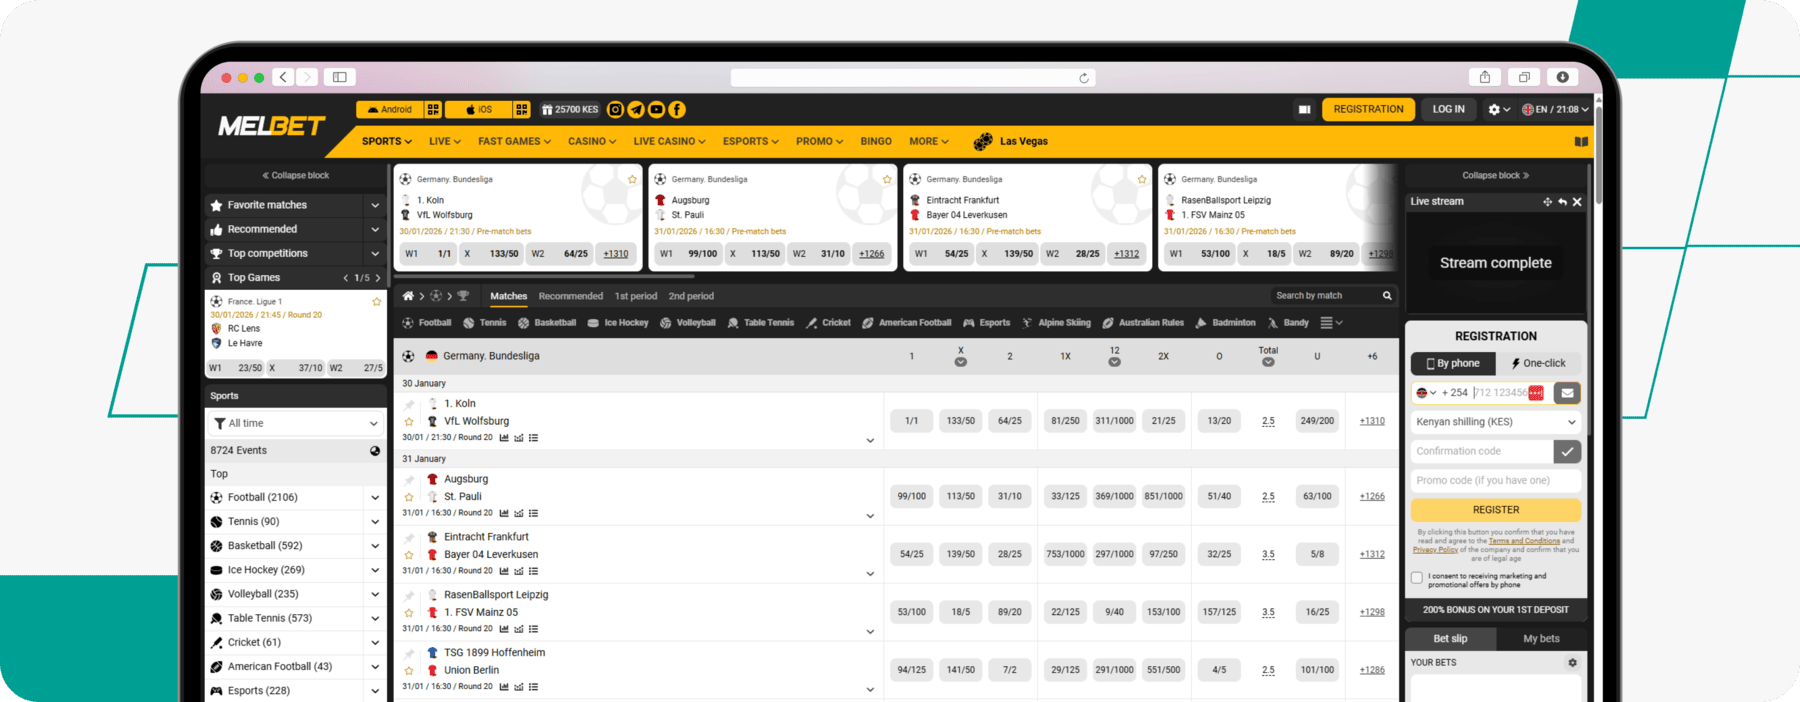The height and width of the screenshot is (702, 1800).
Task: Open Melbet's Instagram page icon
Action: point(616,110)
